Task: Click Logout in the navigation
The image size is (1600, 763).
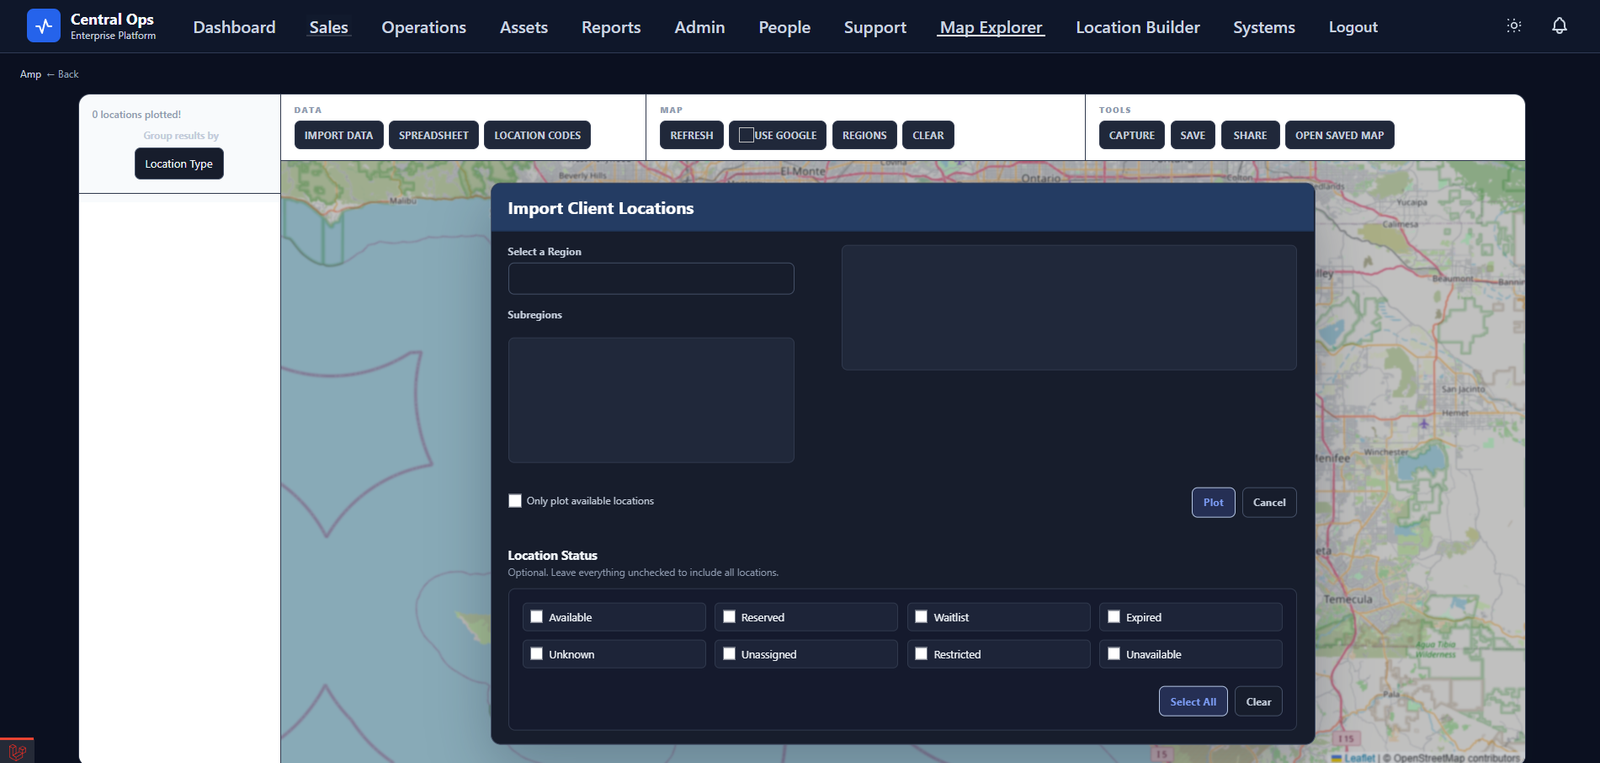Action: coord(1353,27)
